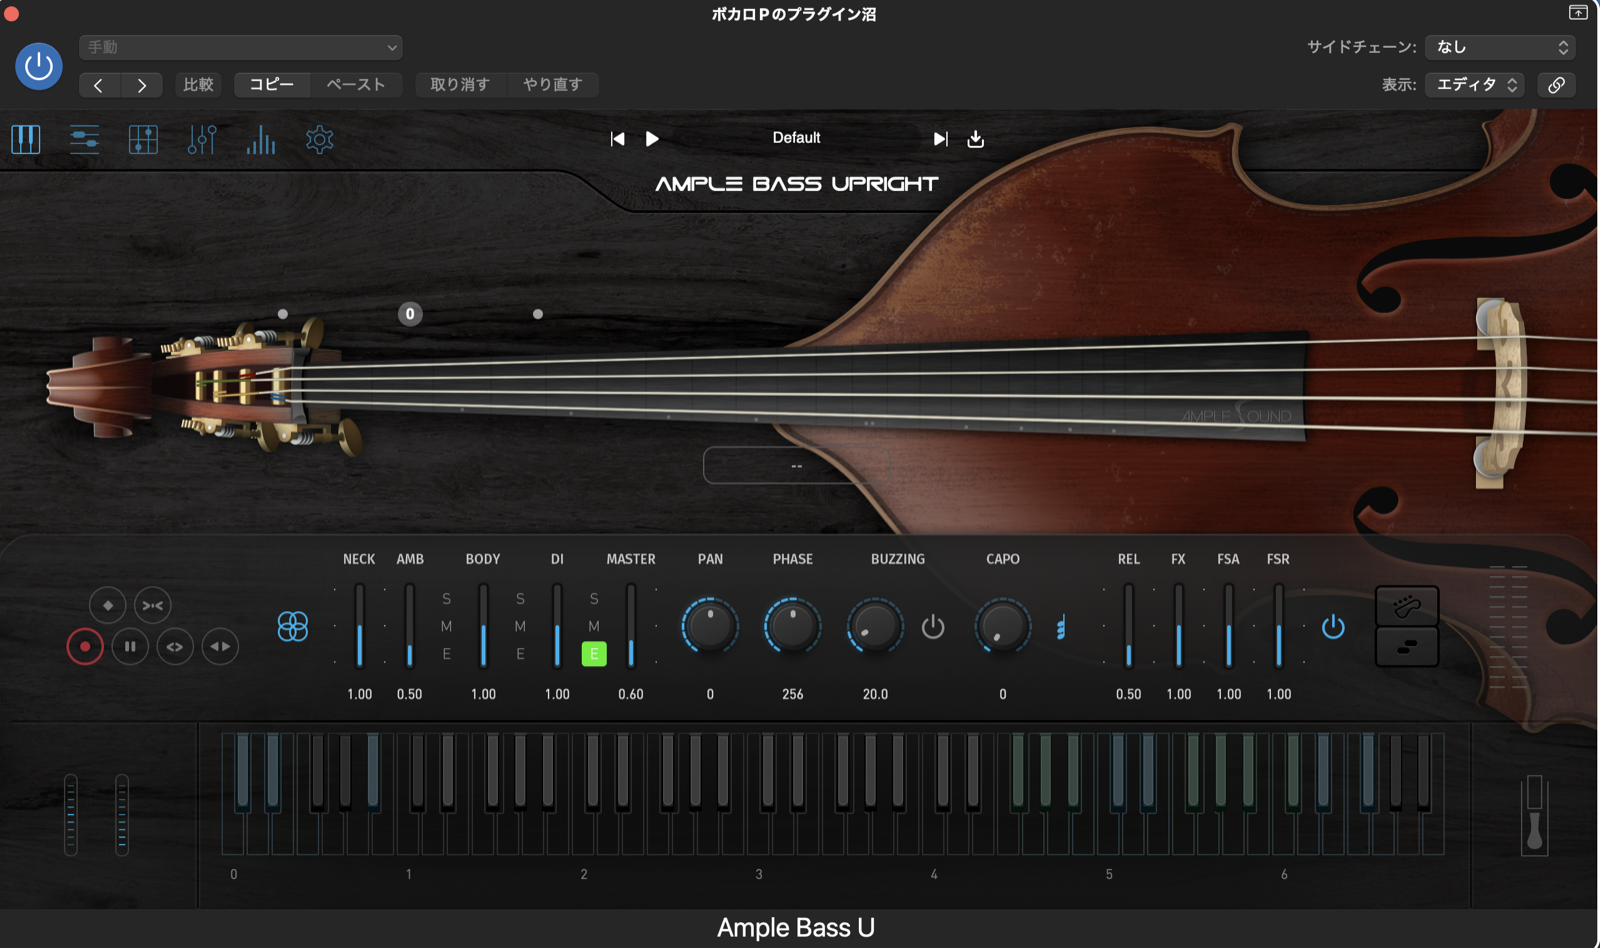Toggle the green E button near MASTER

(x=594, y=654)
